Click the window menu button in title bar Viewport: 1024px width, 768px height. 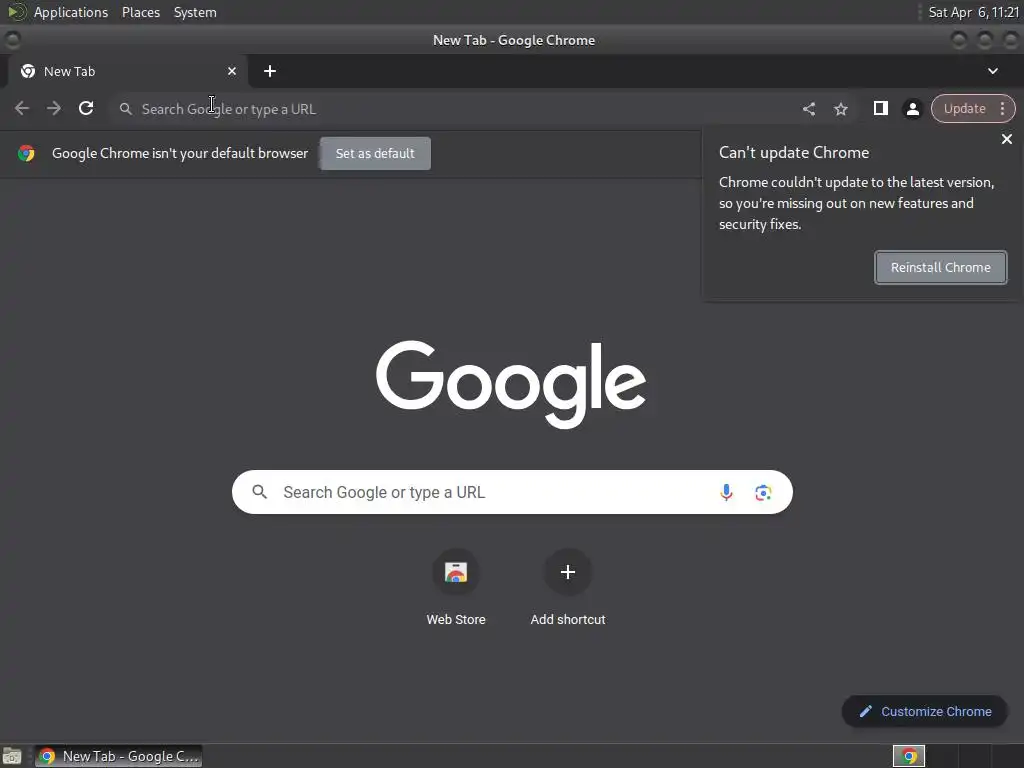pyautogui.click(x=12, y=40)
